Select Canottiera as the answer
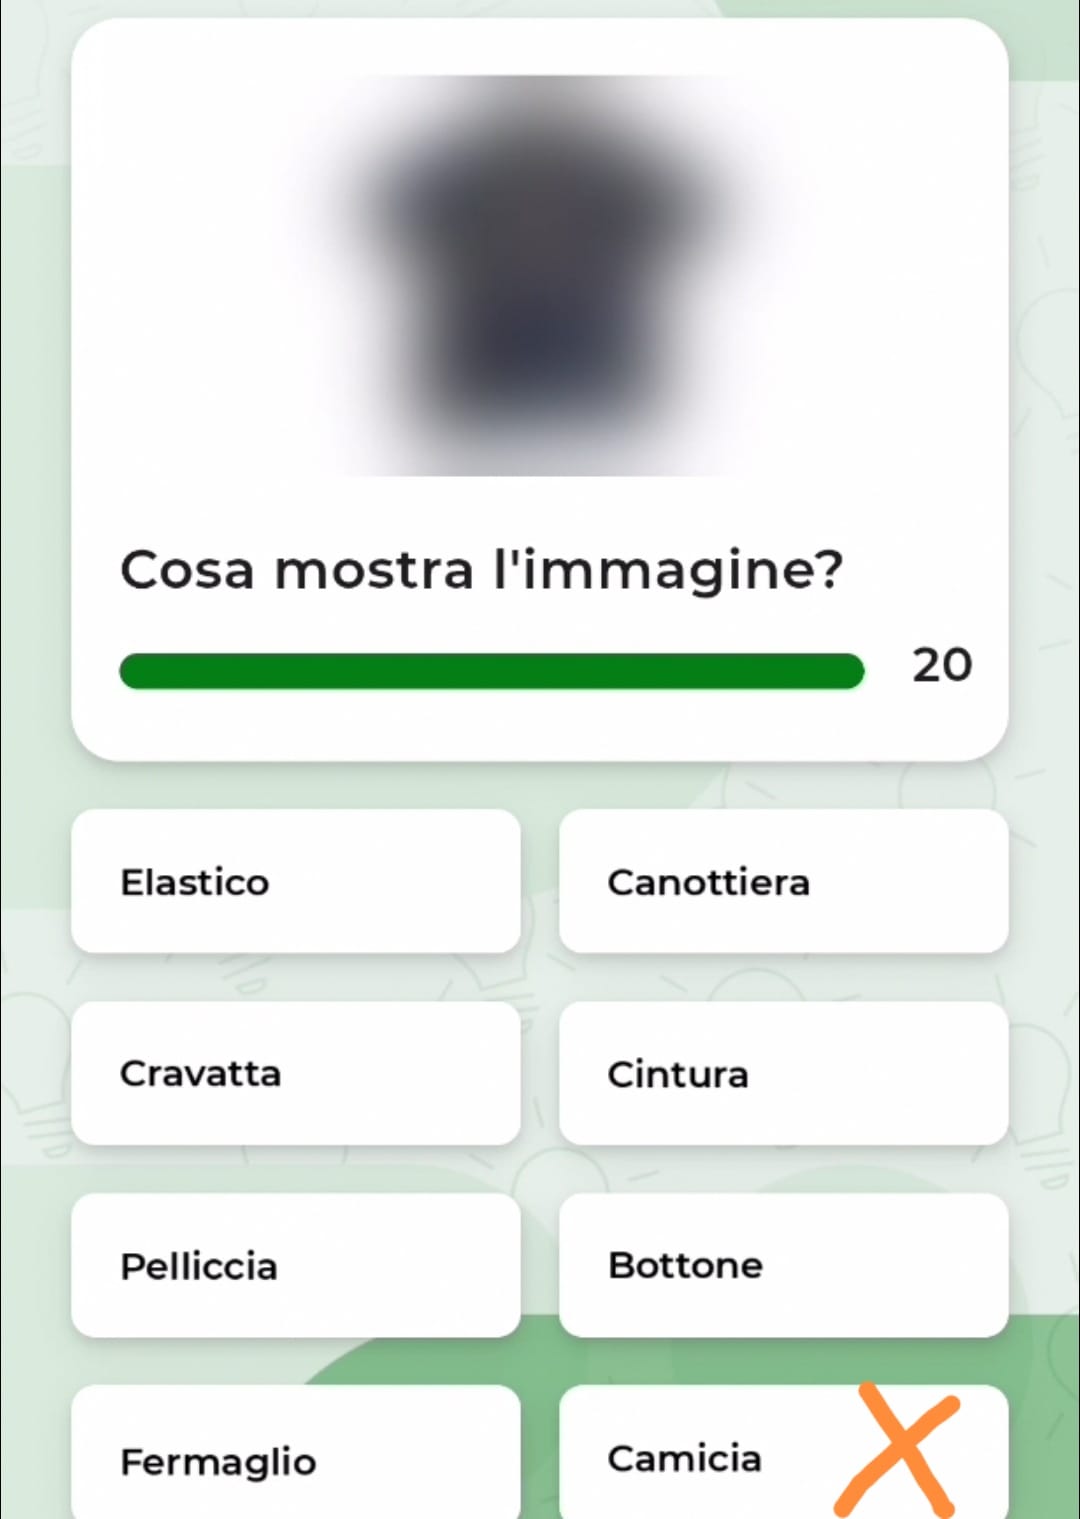1080x1519 pixels. pos(783,881)
